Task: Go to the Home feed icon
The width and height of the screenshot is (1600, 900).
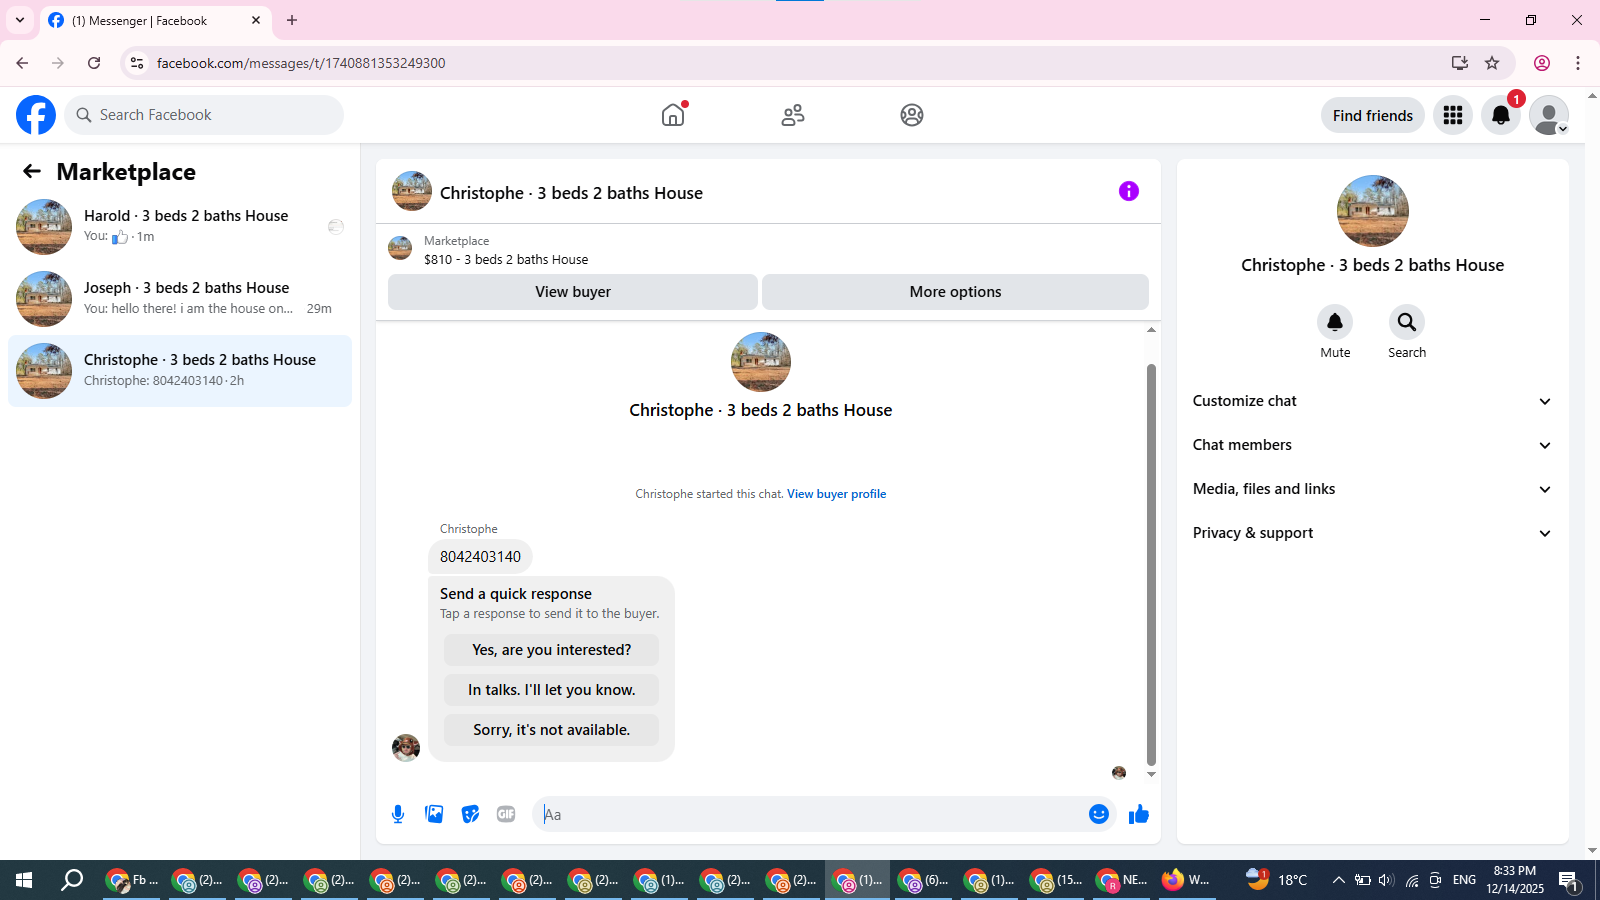Action: pos(673,115)
